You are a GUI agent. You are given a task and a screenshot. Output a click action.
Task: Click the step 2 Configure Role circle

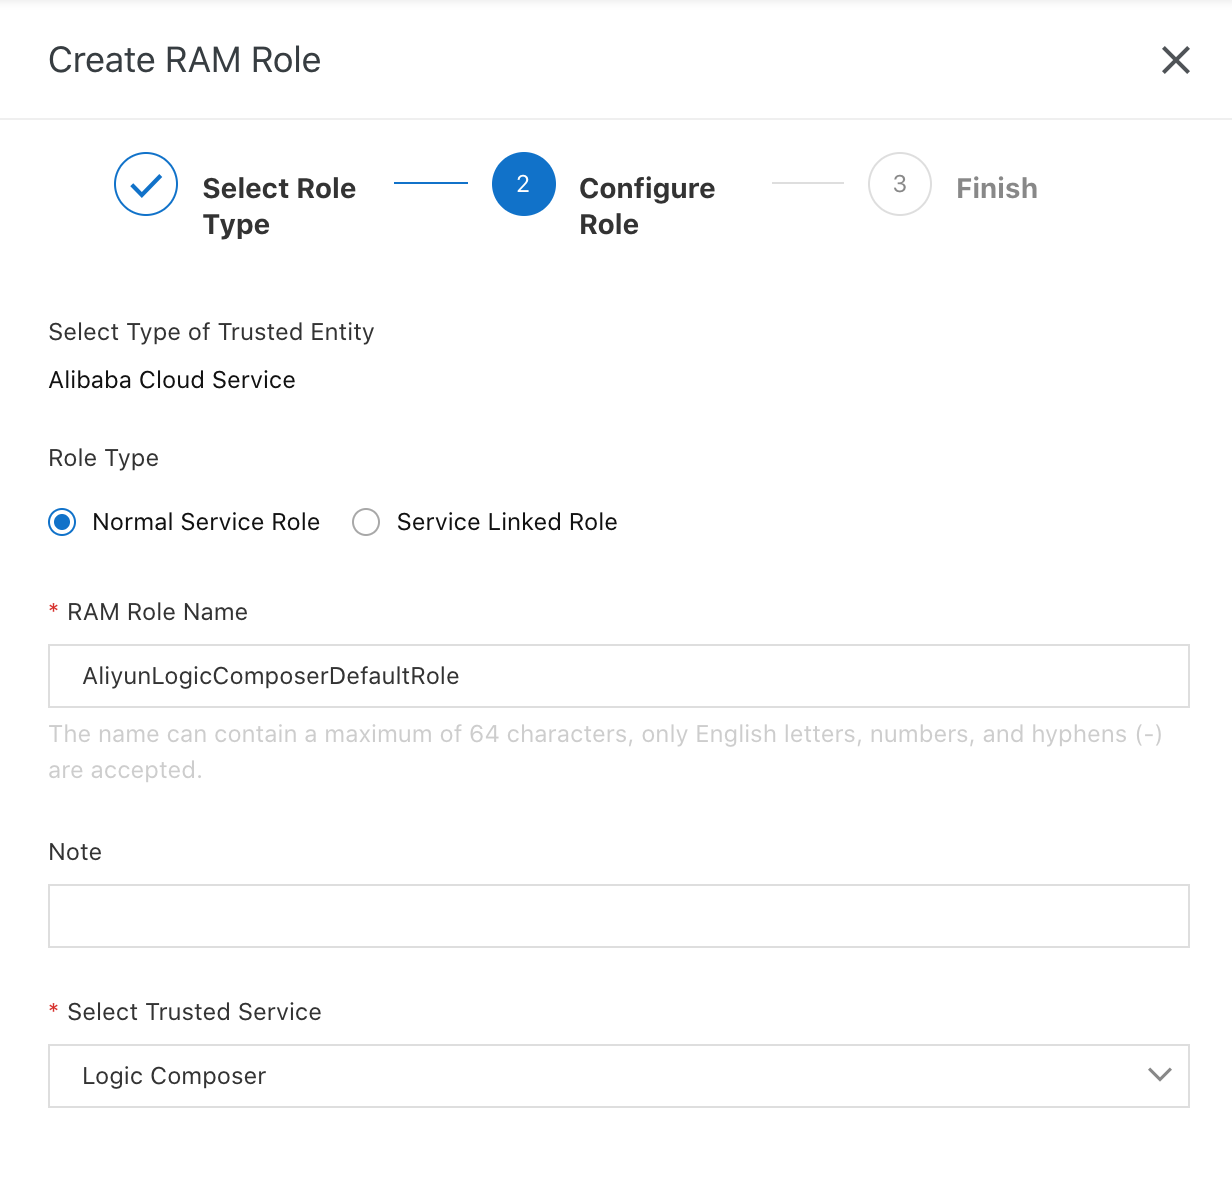[x=523, y=184]
